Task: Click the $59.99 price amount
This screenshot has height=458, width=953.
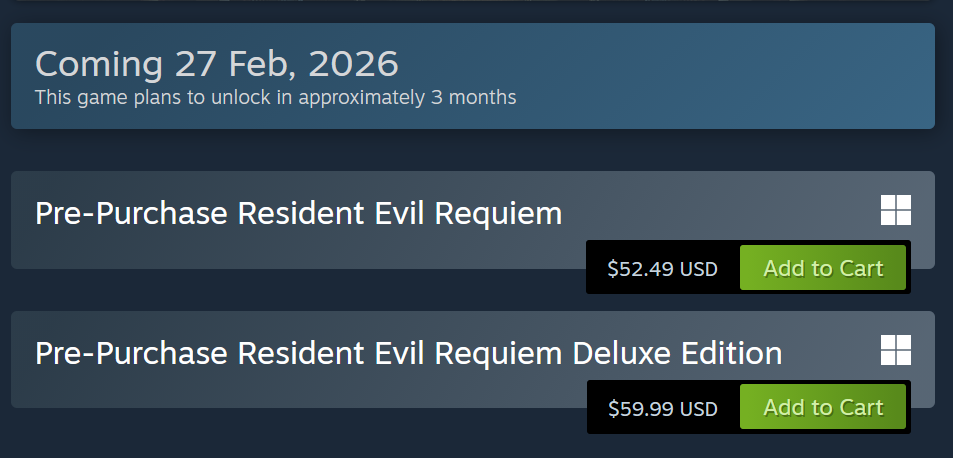Action: coord(641,409)
